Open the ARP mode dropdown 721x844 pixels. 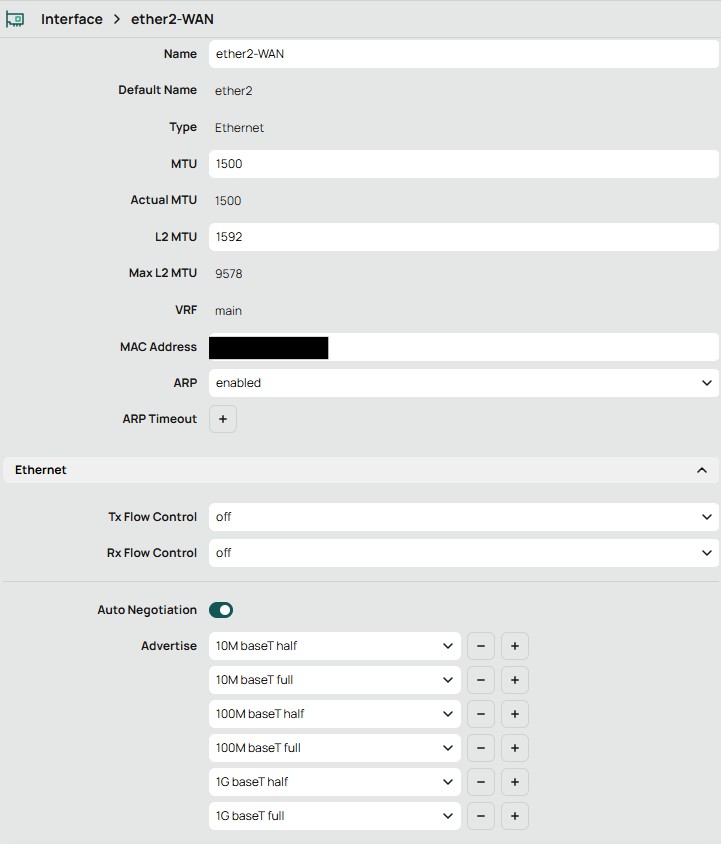463,383
